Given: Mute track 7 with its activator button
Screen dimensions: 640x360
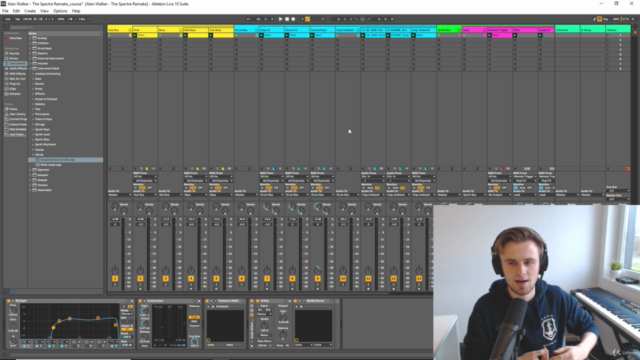Looking at the screenshot, I should point(267,279).
